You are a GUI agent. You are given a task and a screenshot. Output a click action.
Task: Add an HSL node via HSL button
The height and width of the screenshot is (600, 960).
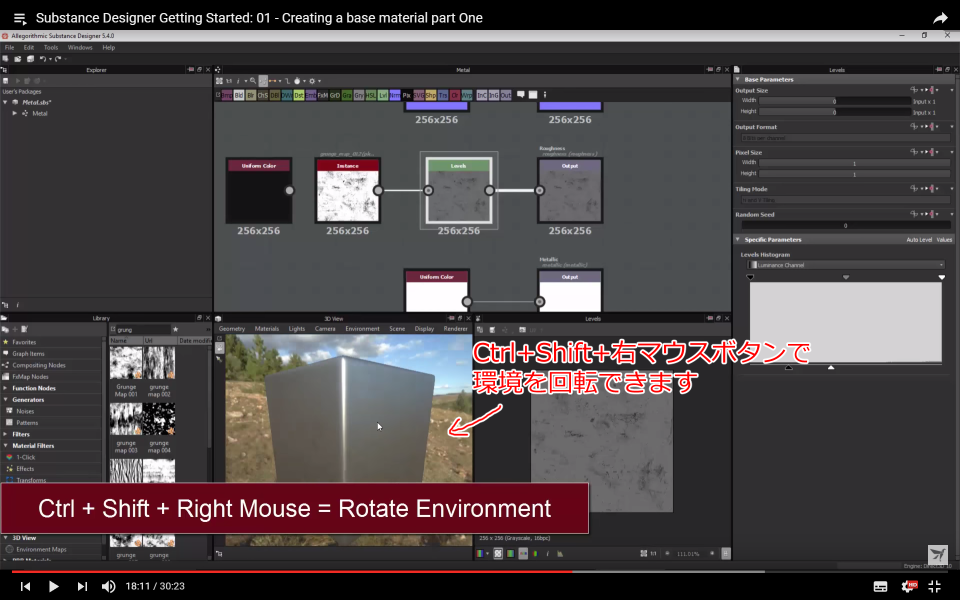point(371,95)
